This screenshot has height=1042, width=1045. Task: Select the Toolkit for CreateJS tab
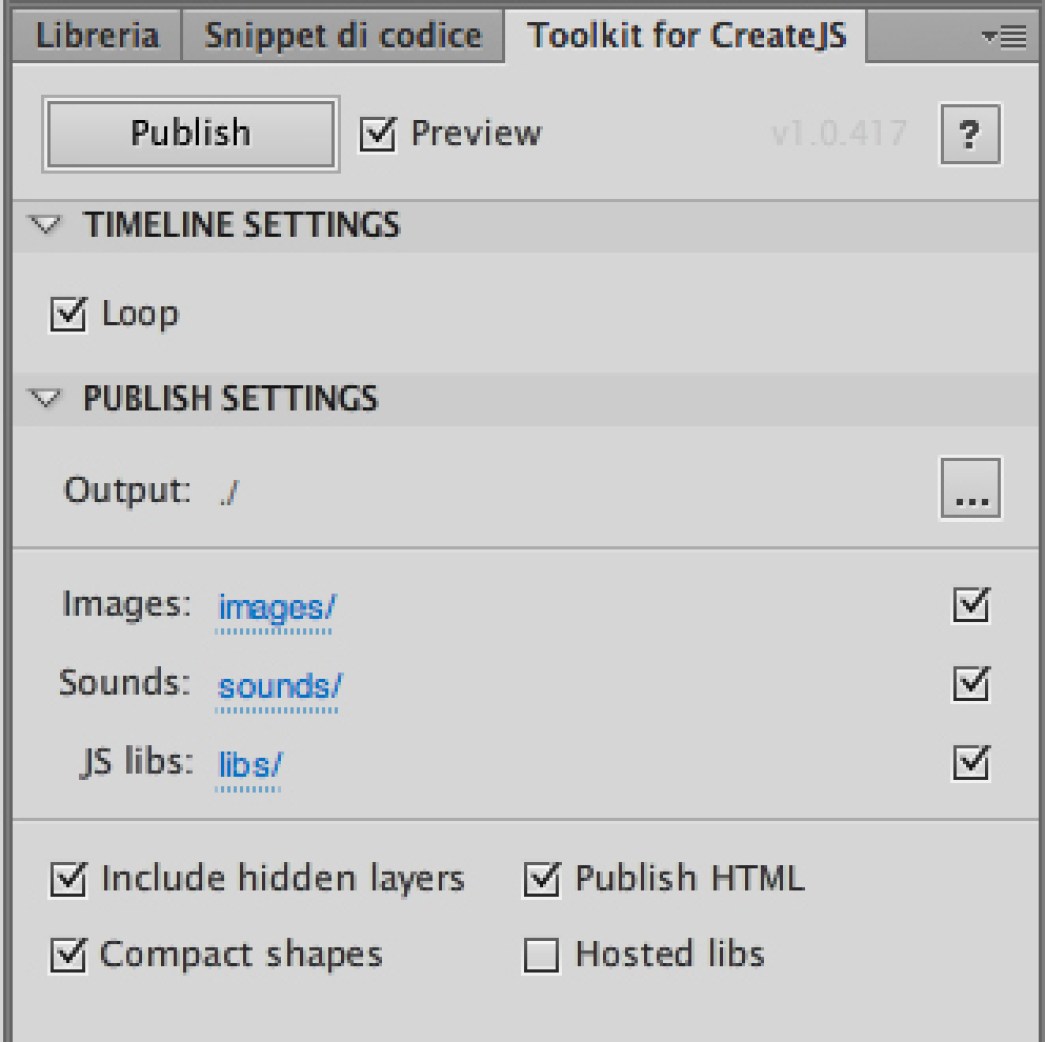click(x=686, y=35)
